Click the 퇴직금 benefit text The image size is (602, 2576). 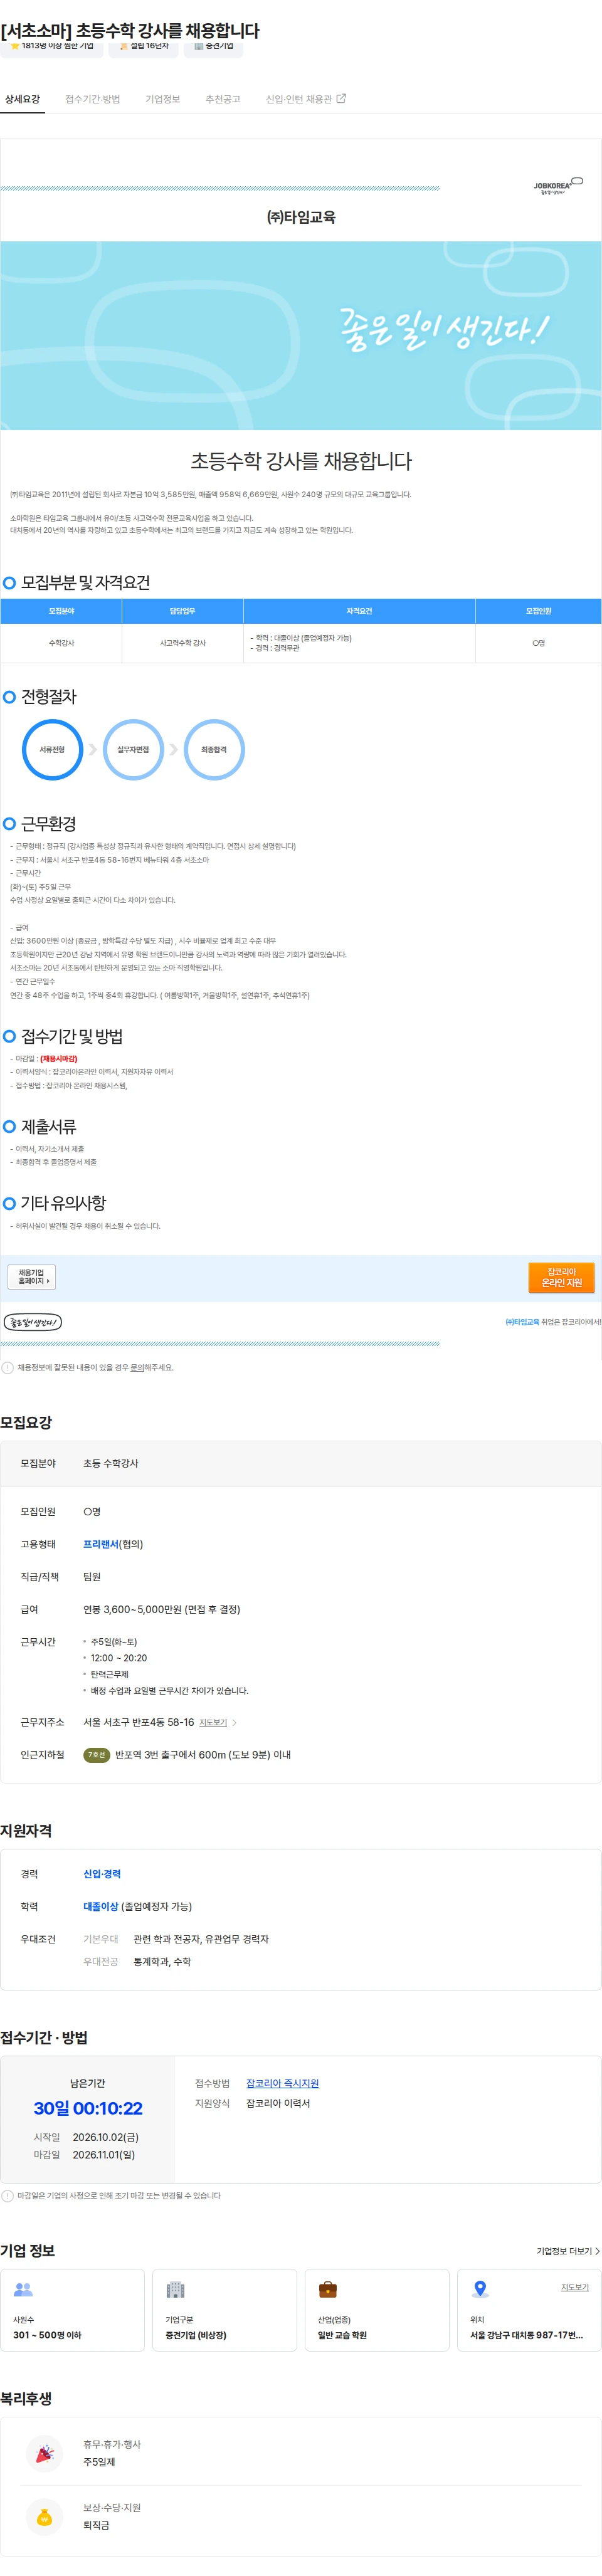click(96, 2525)
